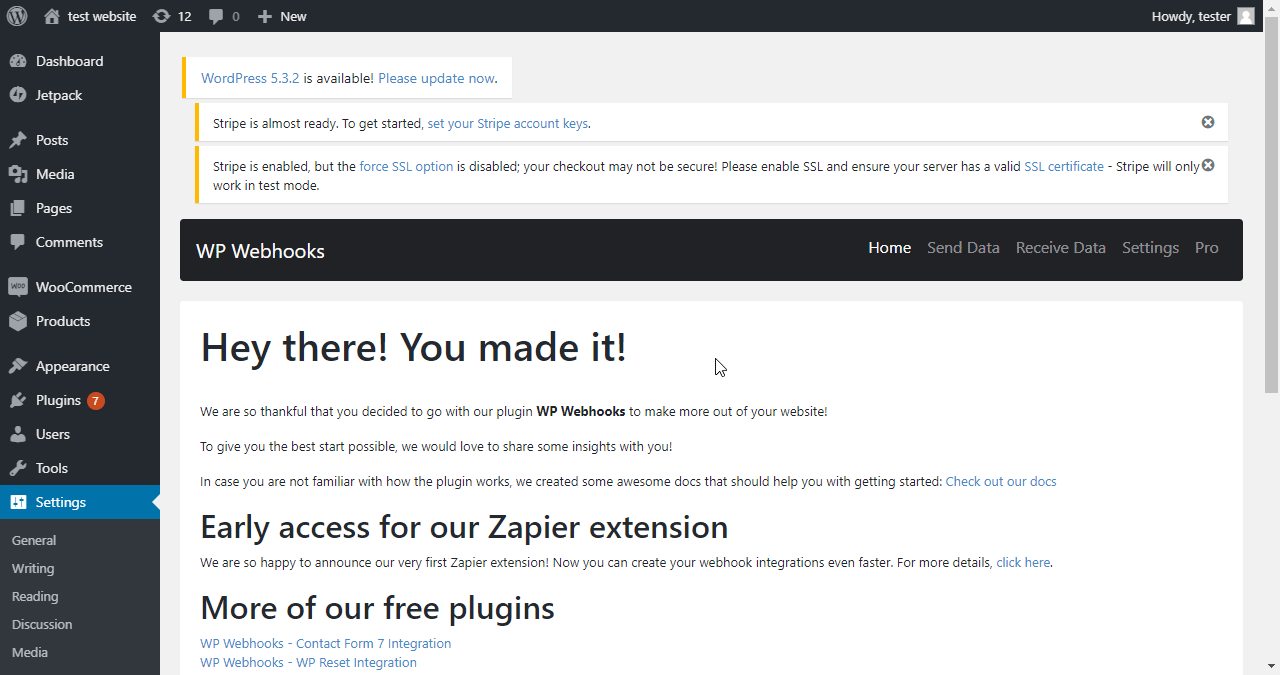Click the Tools wrench icon
The height and width of the screenshot is (675, 1280).
click(18, 468)
